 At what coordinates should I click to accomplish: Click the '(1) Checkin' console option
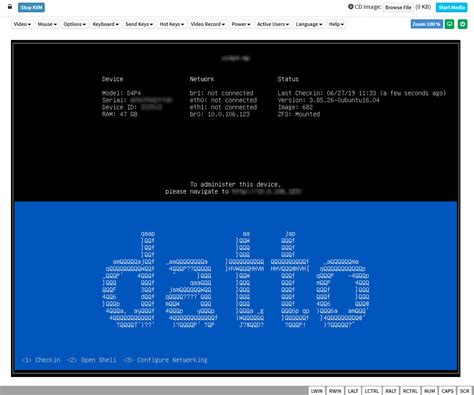(41, 360)
